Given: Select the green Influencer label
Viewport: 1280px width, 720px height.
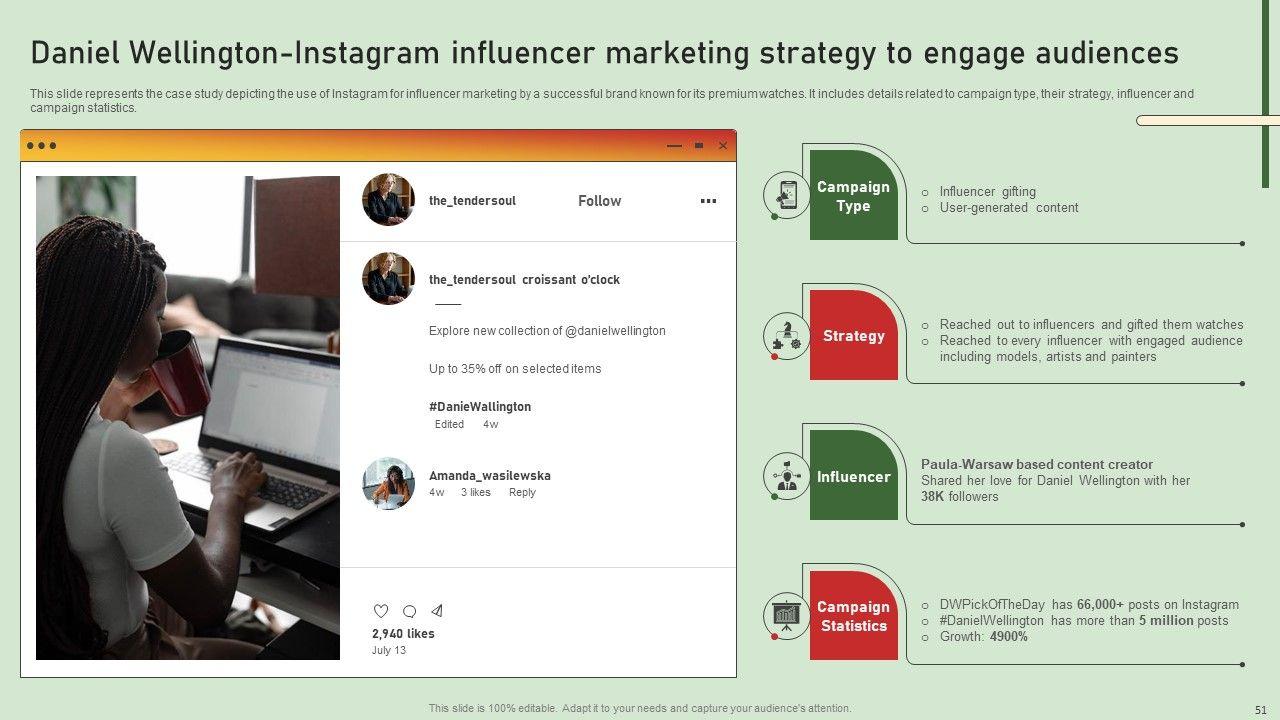Looking at the screenshot, I should pos(853,477).
